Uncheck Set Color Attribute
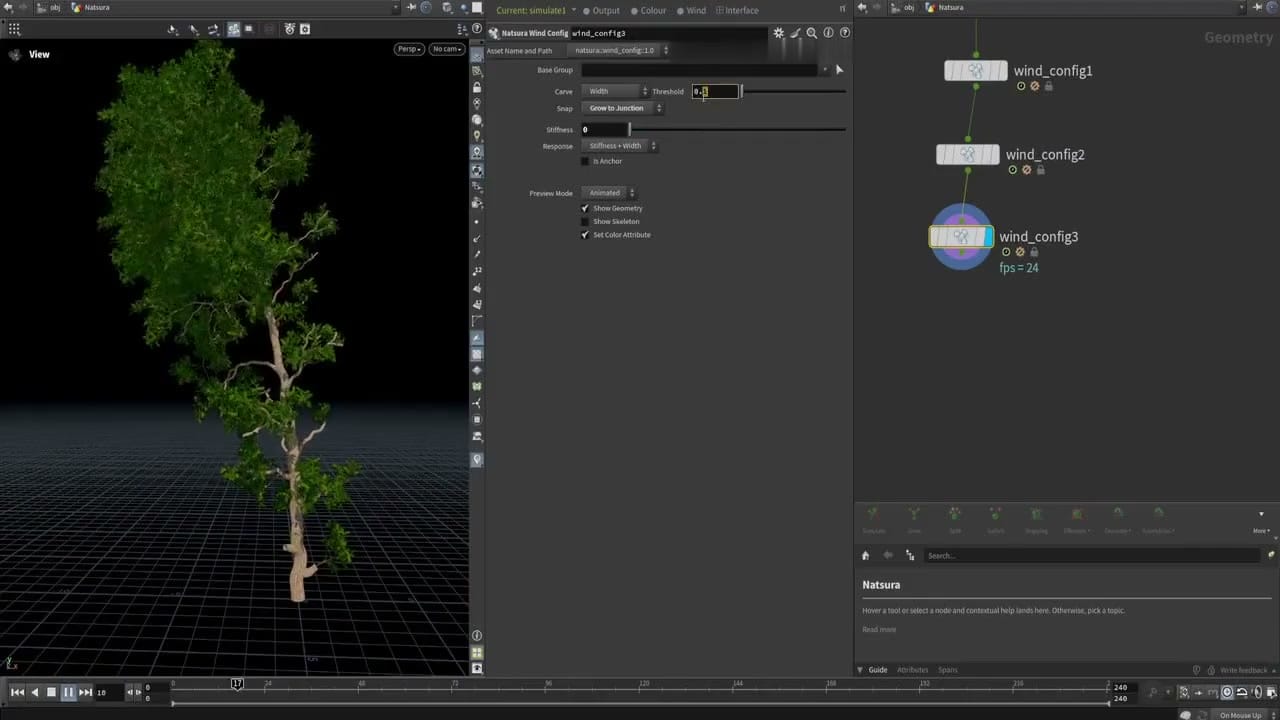This screenshot has height=720, width=1280. tap(585, 235)
